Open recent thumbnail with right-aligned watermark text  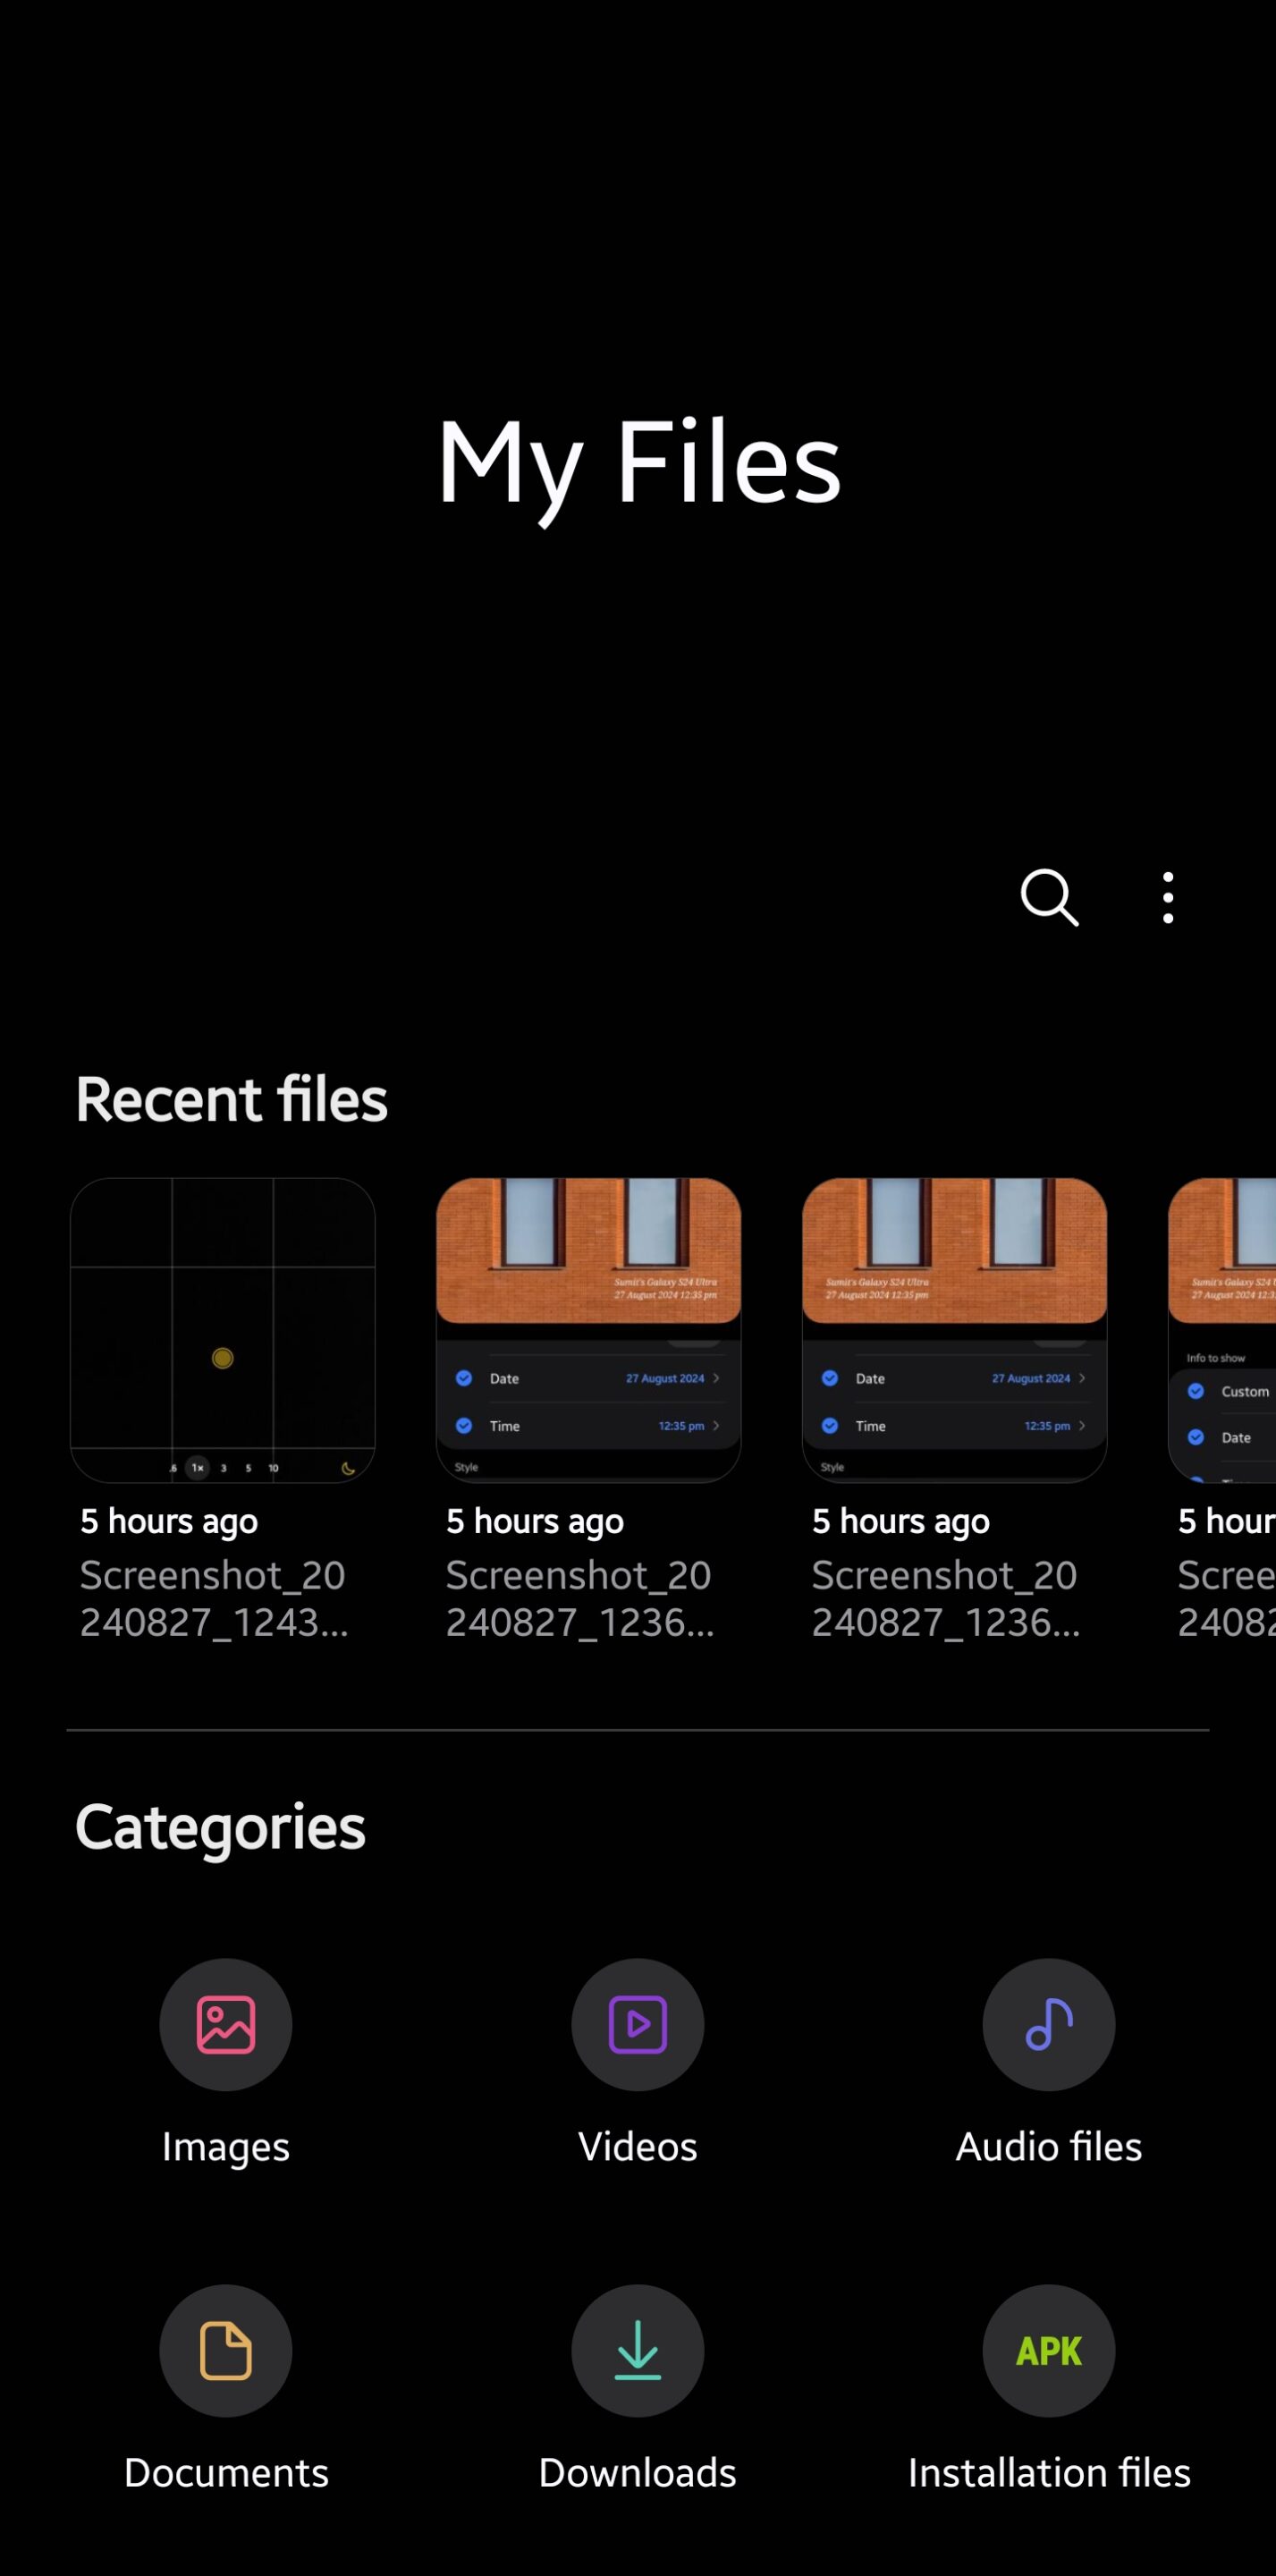pyautogui.click(x=589, y=1330)
